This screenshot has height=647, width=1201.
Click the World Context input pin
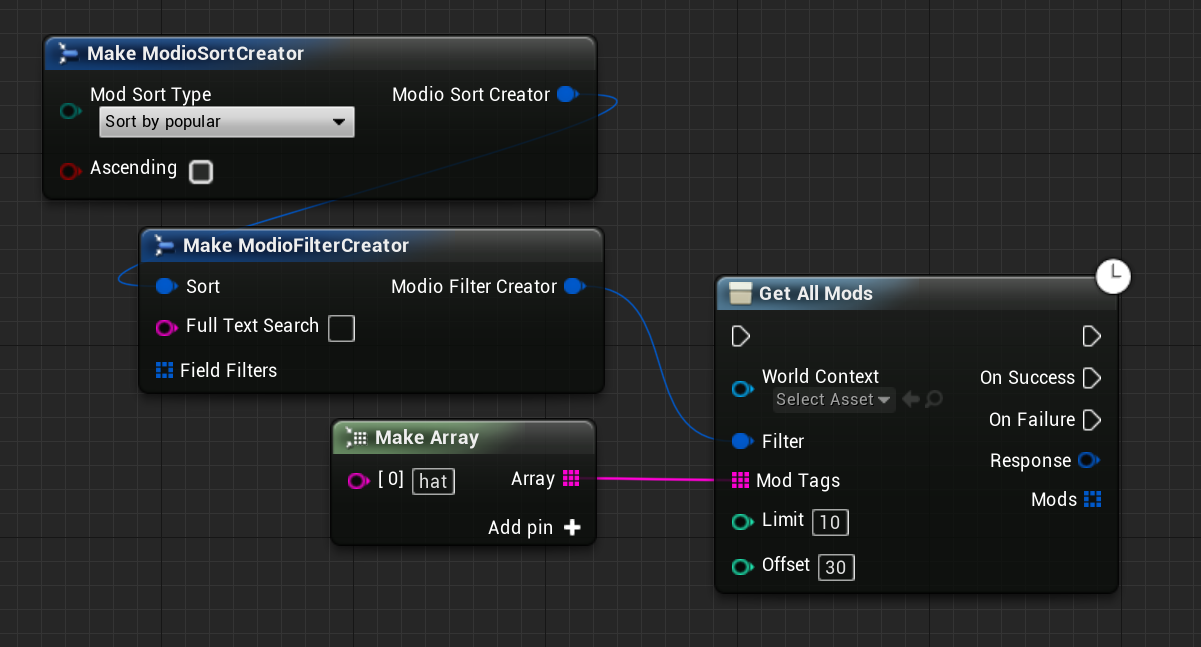[x=742, y=389]
